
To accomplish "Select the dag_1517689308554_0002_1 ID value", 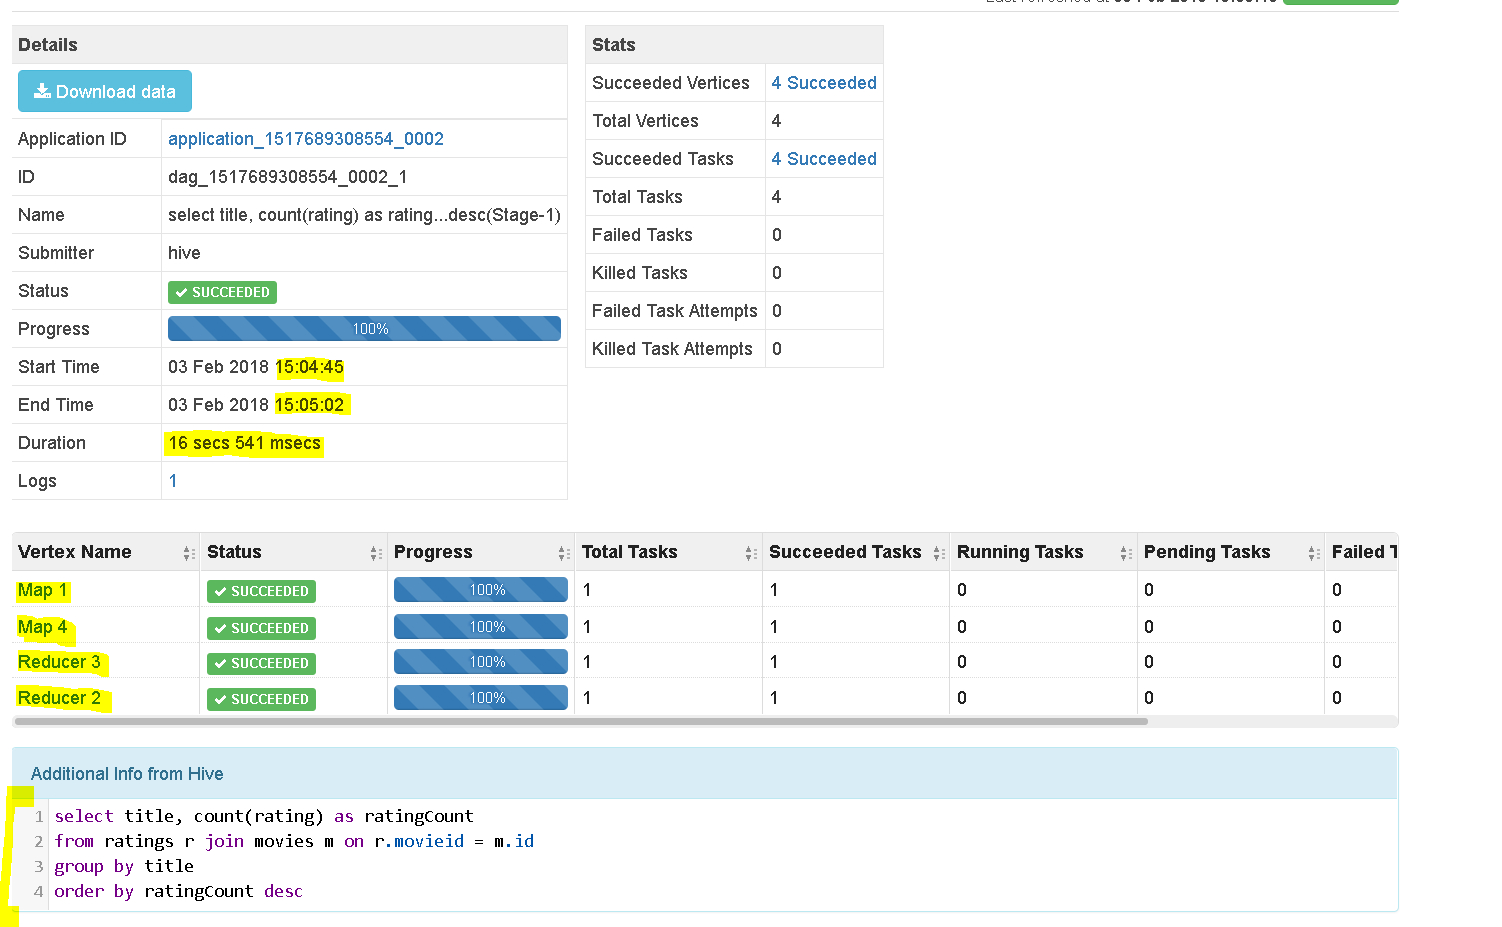I will 287,177.
